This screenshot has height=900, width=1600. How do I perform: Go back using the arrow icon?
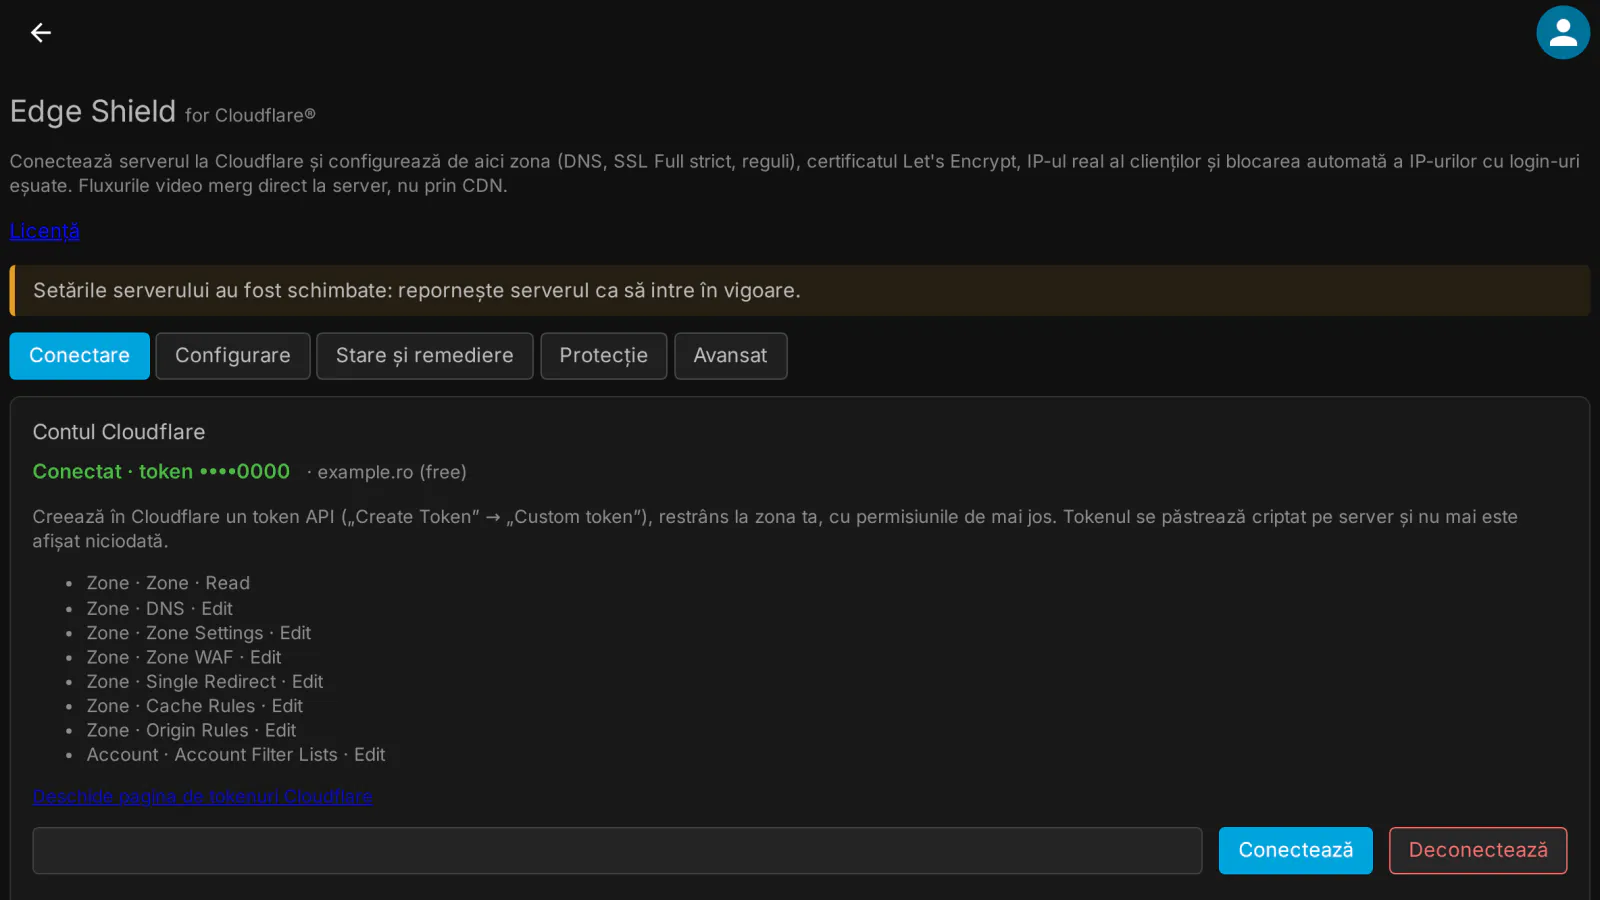click(41, 33)
